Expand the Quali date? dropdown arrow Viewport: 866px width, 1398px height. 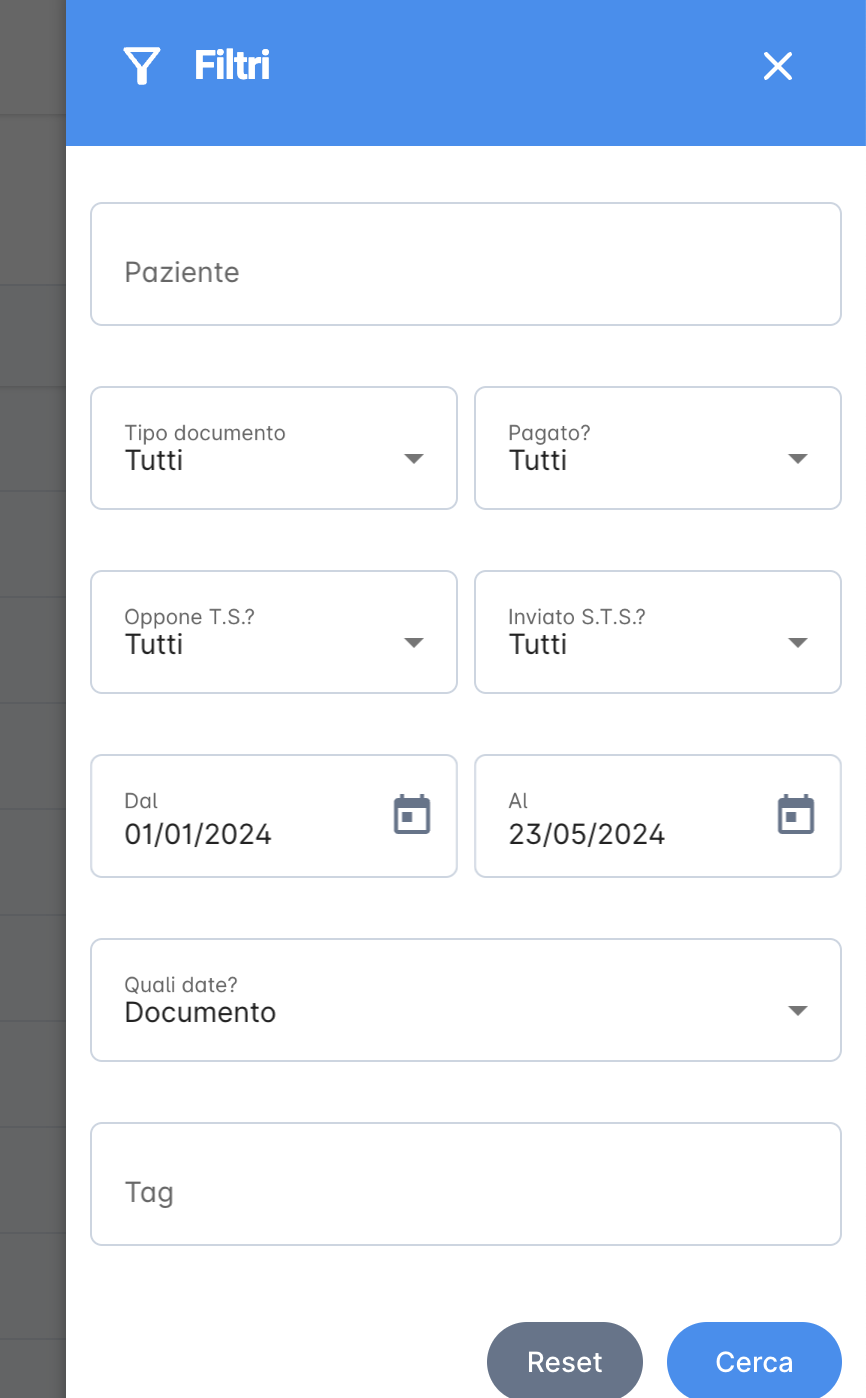(797, 1010)
